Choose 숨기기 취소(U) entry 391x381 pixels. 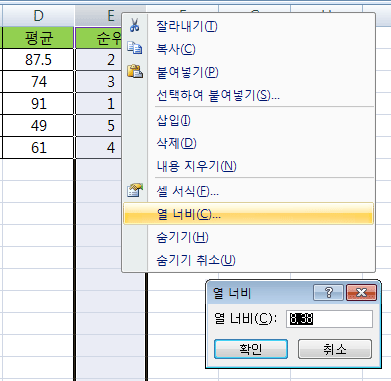tap(248, 260)
